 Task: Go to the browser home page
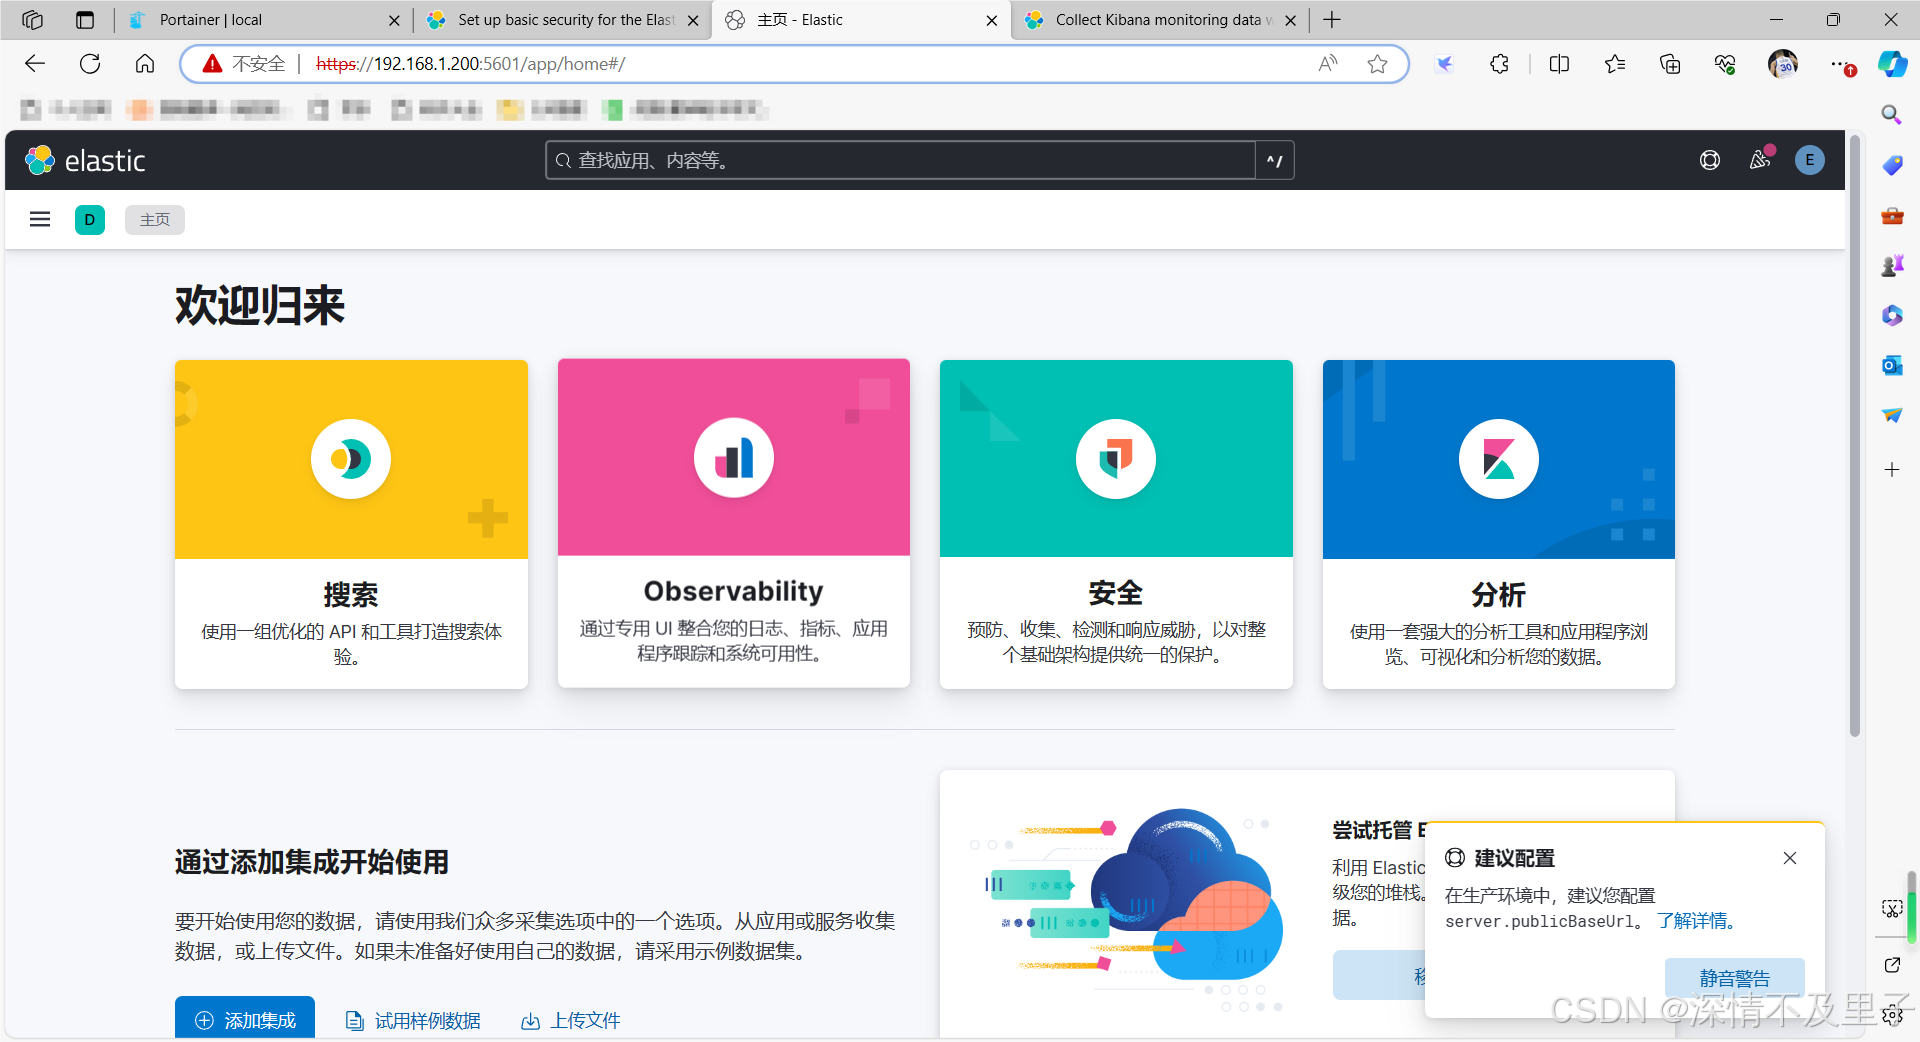click(145, 64)
